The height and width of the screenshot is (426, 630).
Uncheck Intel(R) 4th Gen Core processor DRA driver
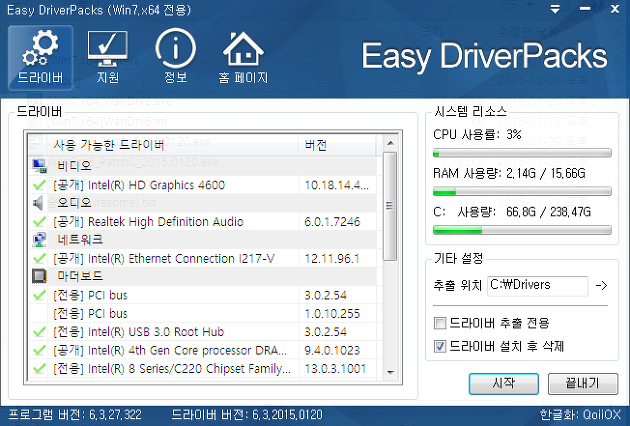click(x=39, y=350)
